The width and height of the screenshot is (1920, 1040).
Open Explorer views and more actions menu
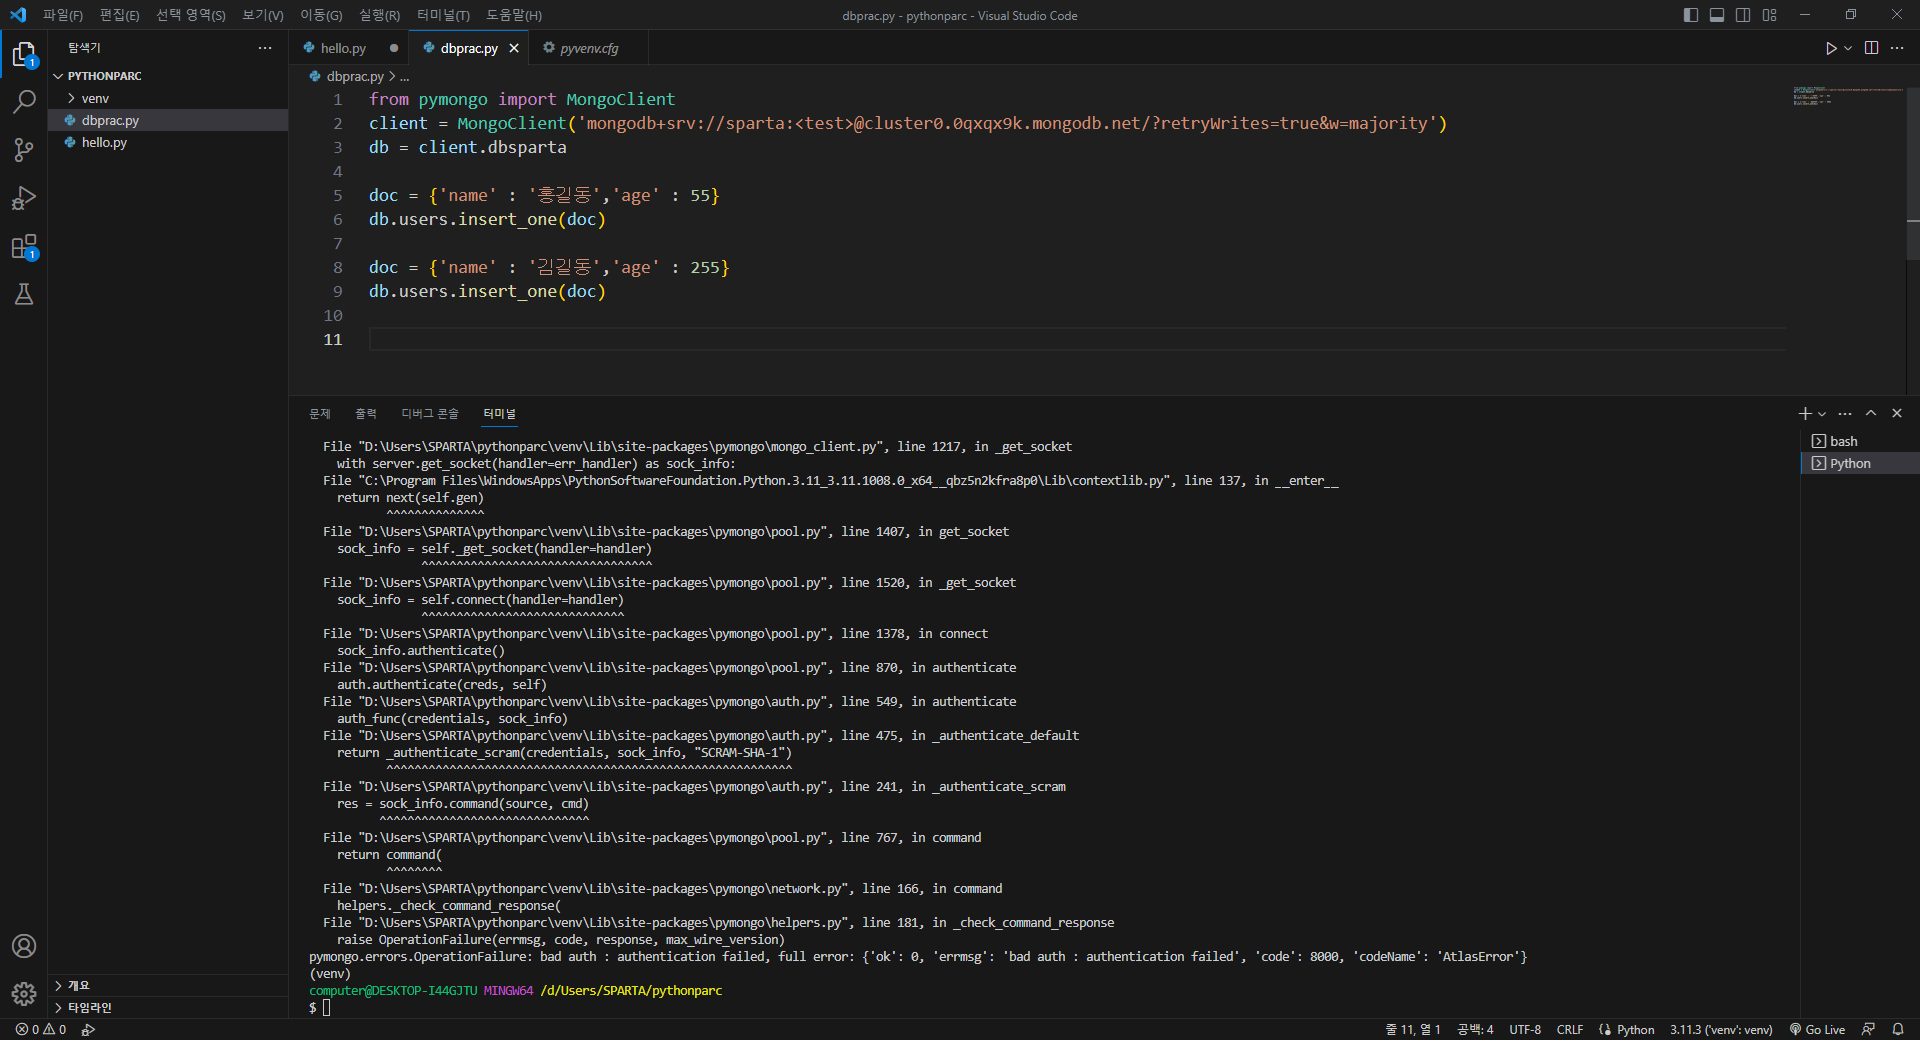point(265,48)
